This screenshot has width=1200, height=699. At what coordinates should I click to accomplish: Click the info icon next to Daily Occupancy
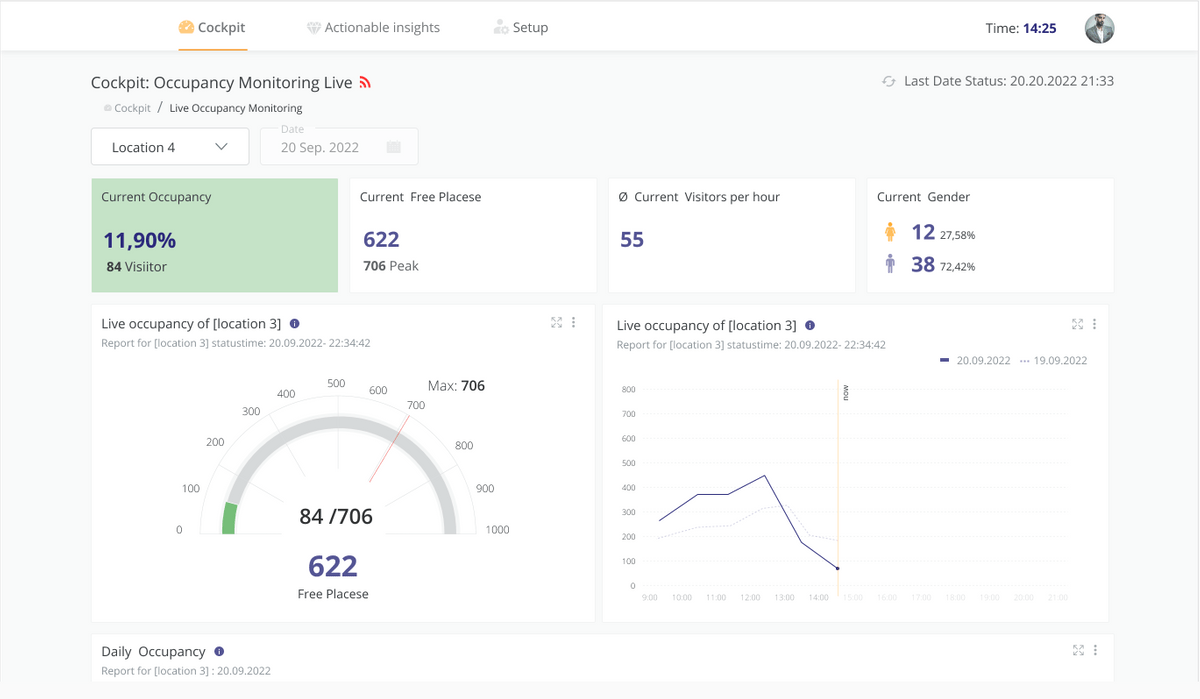point(219,651)
